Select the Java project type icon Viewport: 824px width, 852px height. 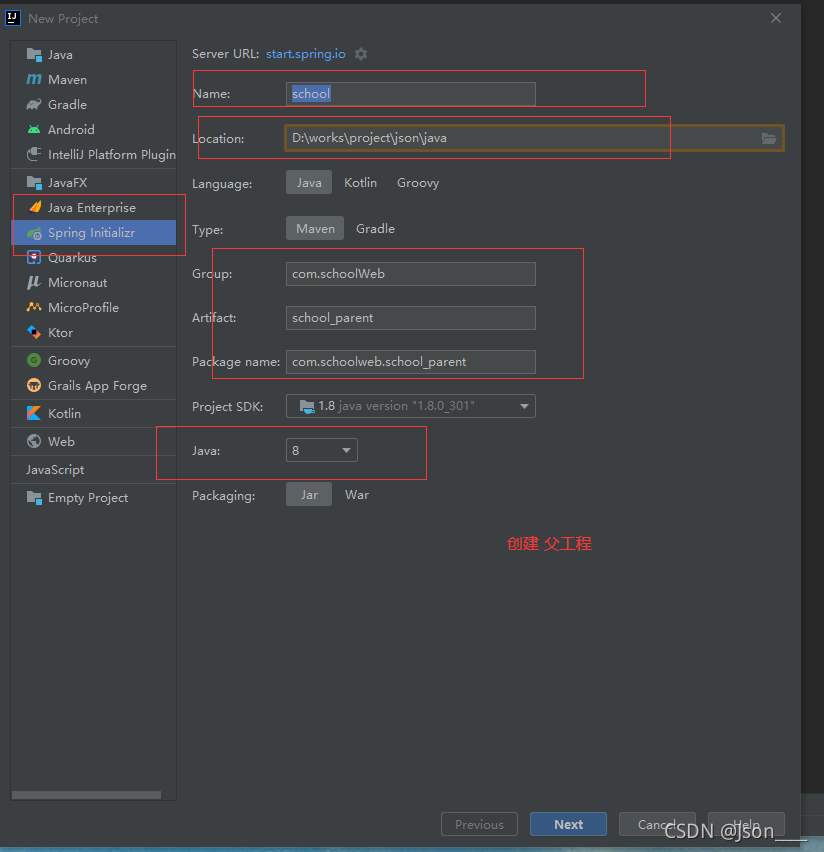(34, 54)
